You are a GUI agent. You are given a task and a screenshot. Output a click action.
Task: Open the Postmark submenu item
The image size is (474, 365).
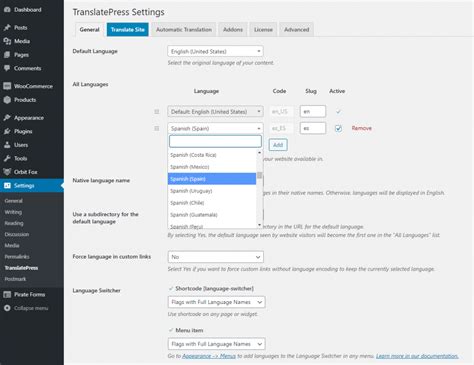15,279
